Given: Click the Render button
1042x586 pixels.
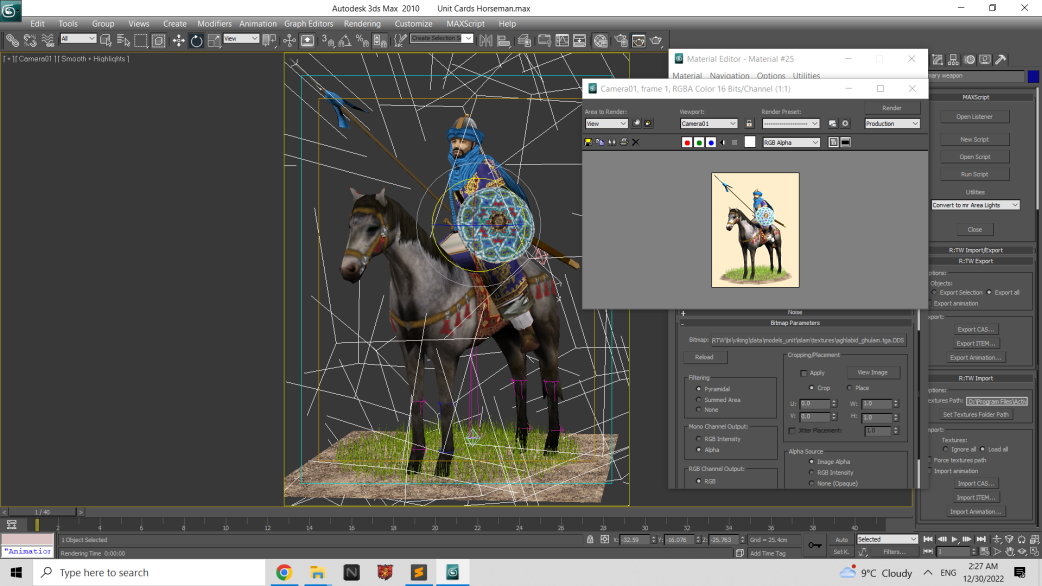Looking at the screenshot, I should tap(892, 108).
